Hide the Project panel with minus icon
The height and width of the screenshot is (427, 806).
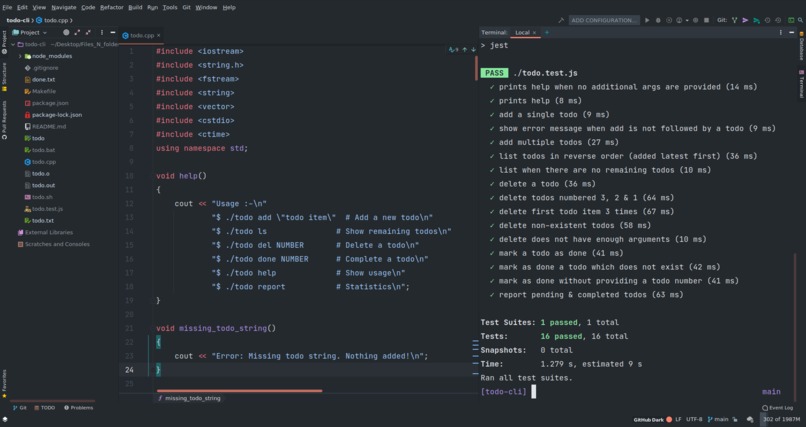click(113, 32)
